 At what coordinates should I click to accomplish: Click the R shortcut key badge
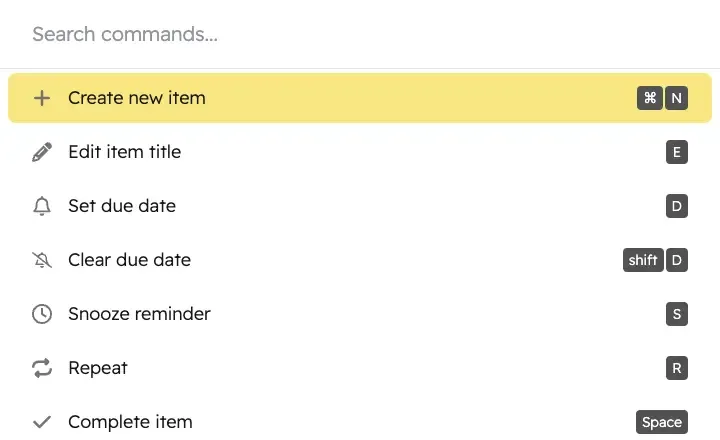click(677, 368)
